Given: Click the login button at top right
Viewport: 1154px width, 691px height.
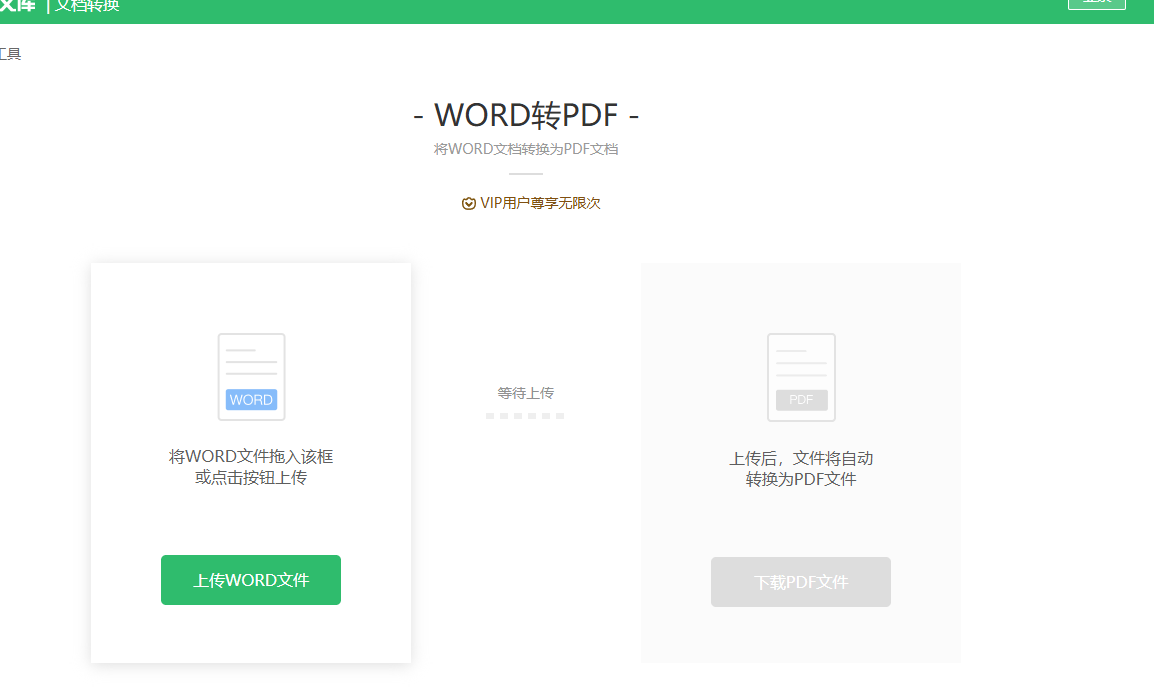Looking at the screenshot, I should click(1096, 4).
